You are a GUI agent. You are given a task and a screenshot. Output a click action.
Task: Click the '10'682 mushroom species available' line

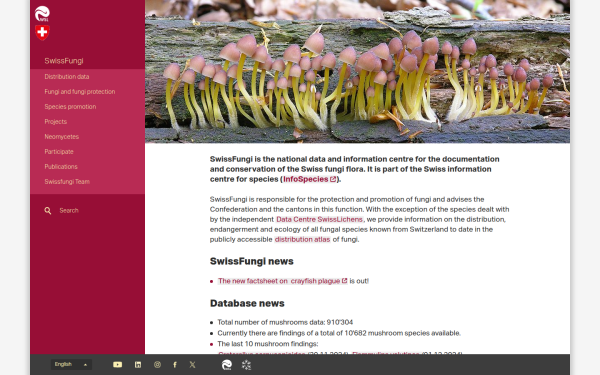coord(339,333)
